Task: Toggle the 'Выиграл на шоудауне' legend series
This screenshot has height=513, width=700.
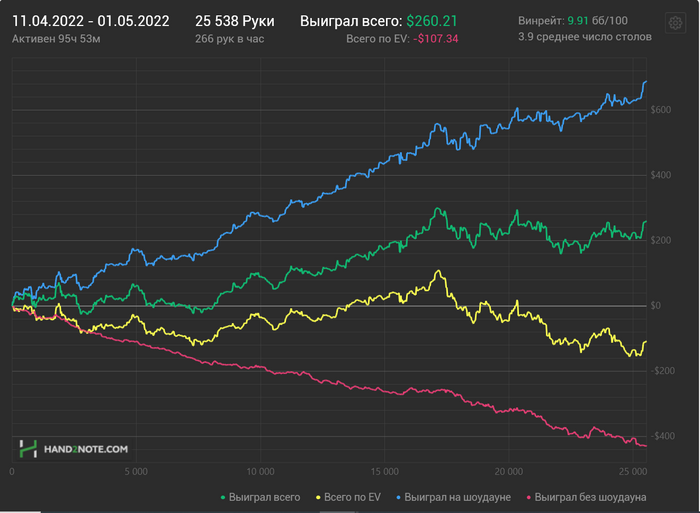Action: coord(453,497)
